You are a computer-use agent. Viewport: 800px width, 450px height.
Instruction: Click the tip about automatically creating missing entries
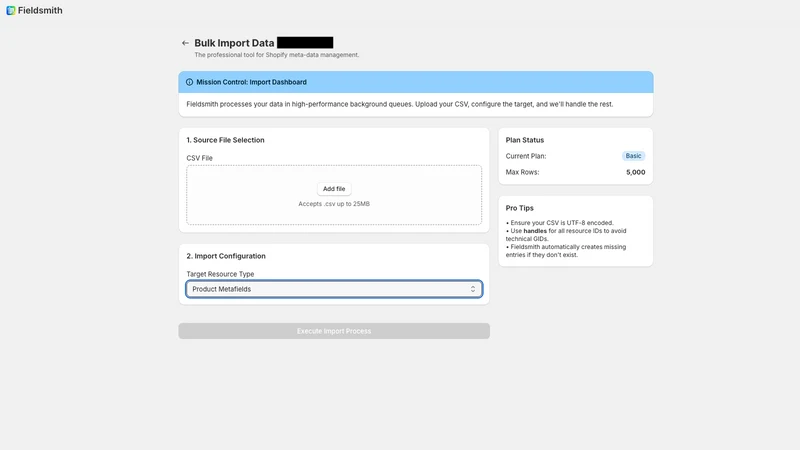pyautogui.click(x=566, y=251)
